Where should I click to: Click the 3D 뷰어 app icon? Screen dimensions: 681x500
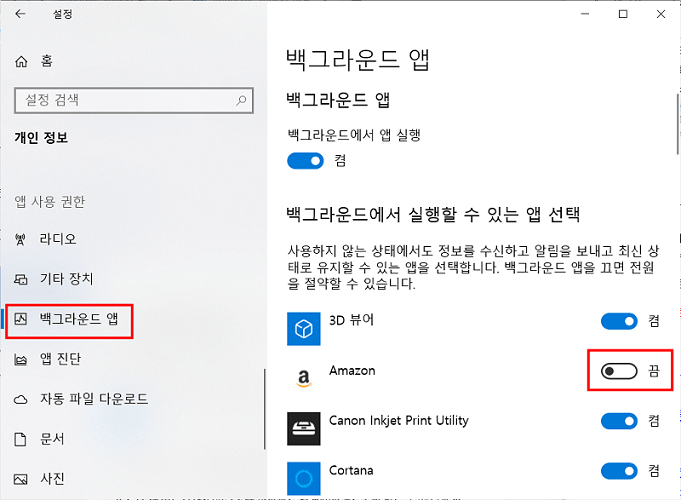pos(304,329)
